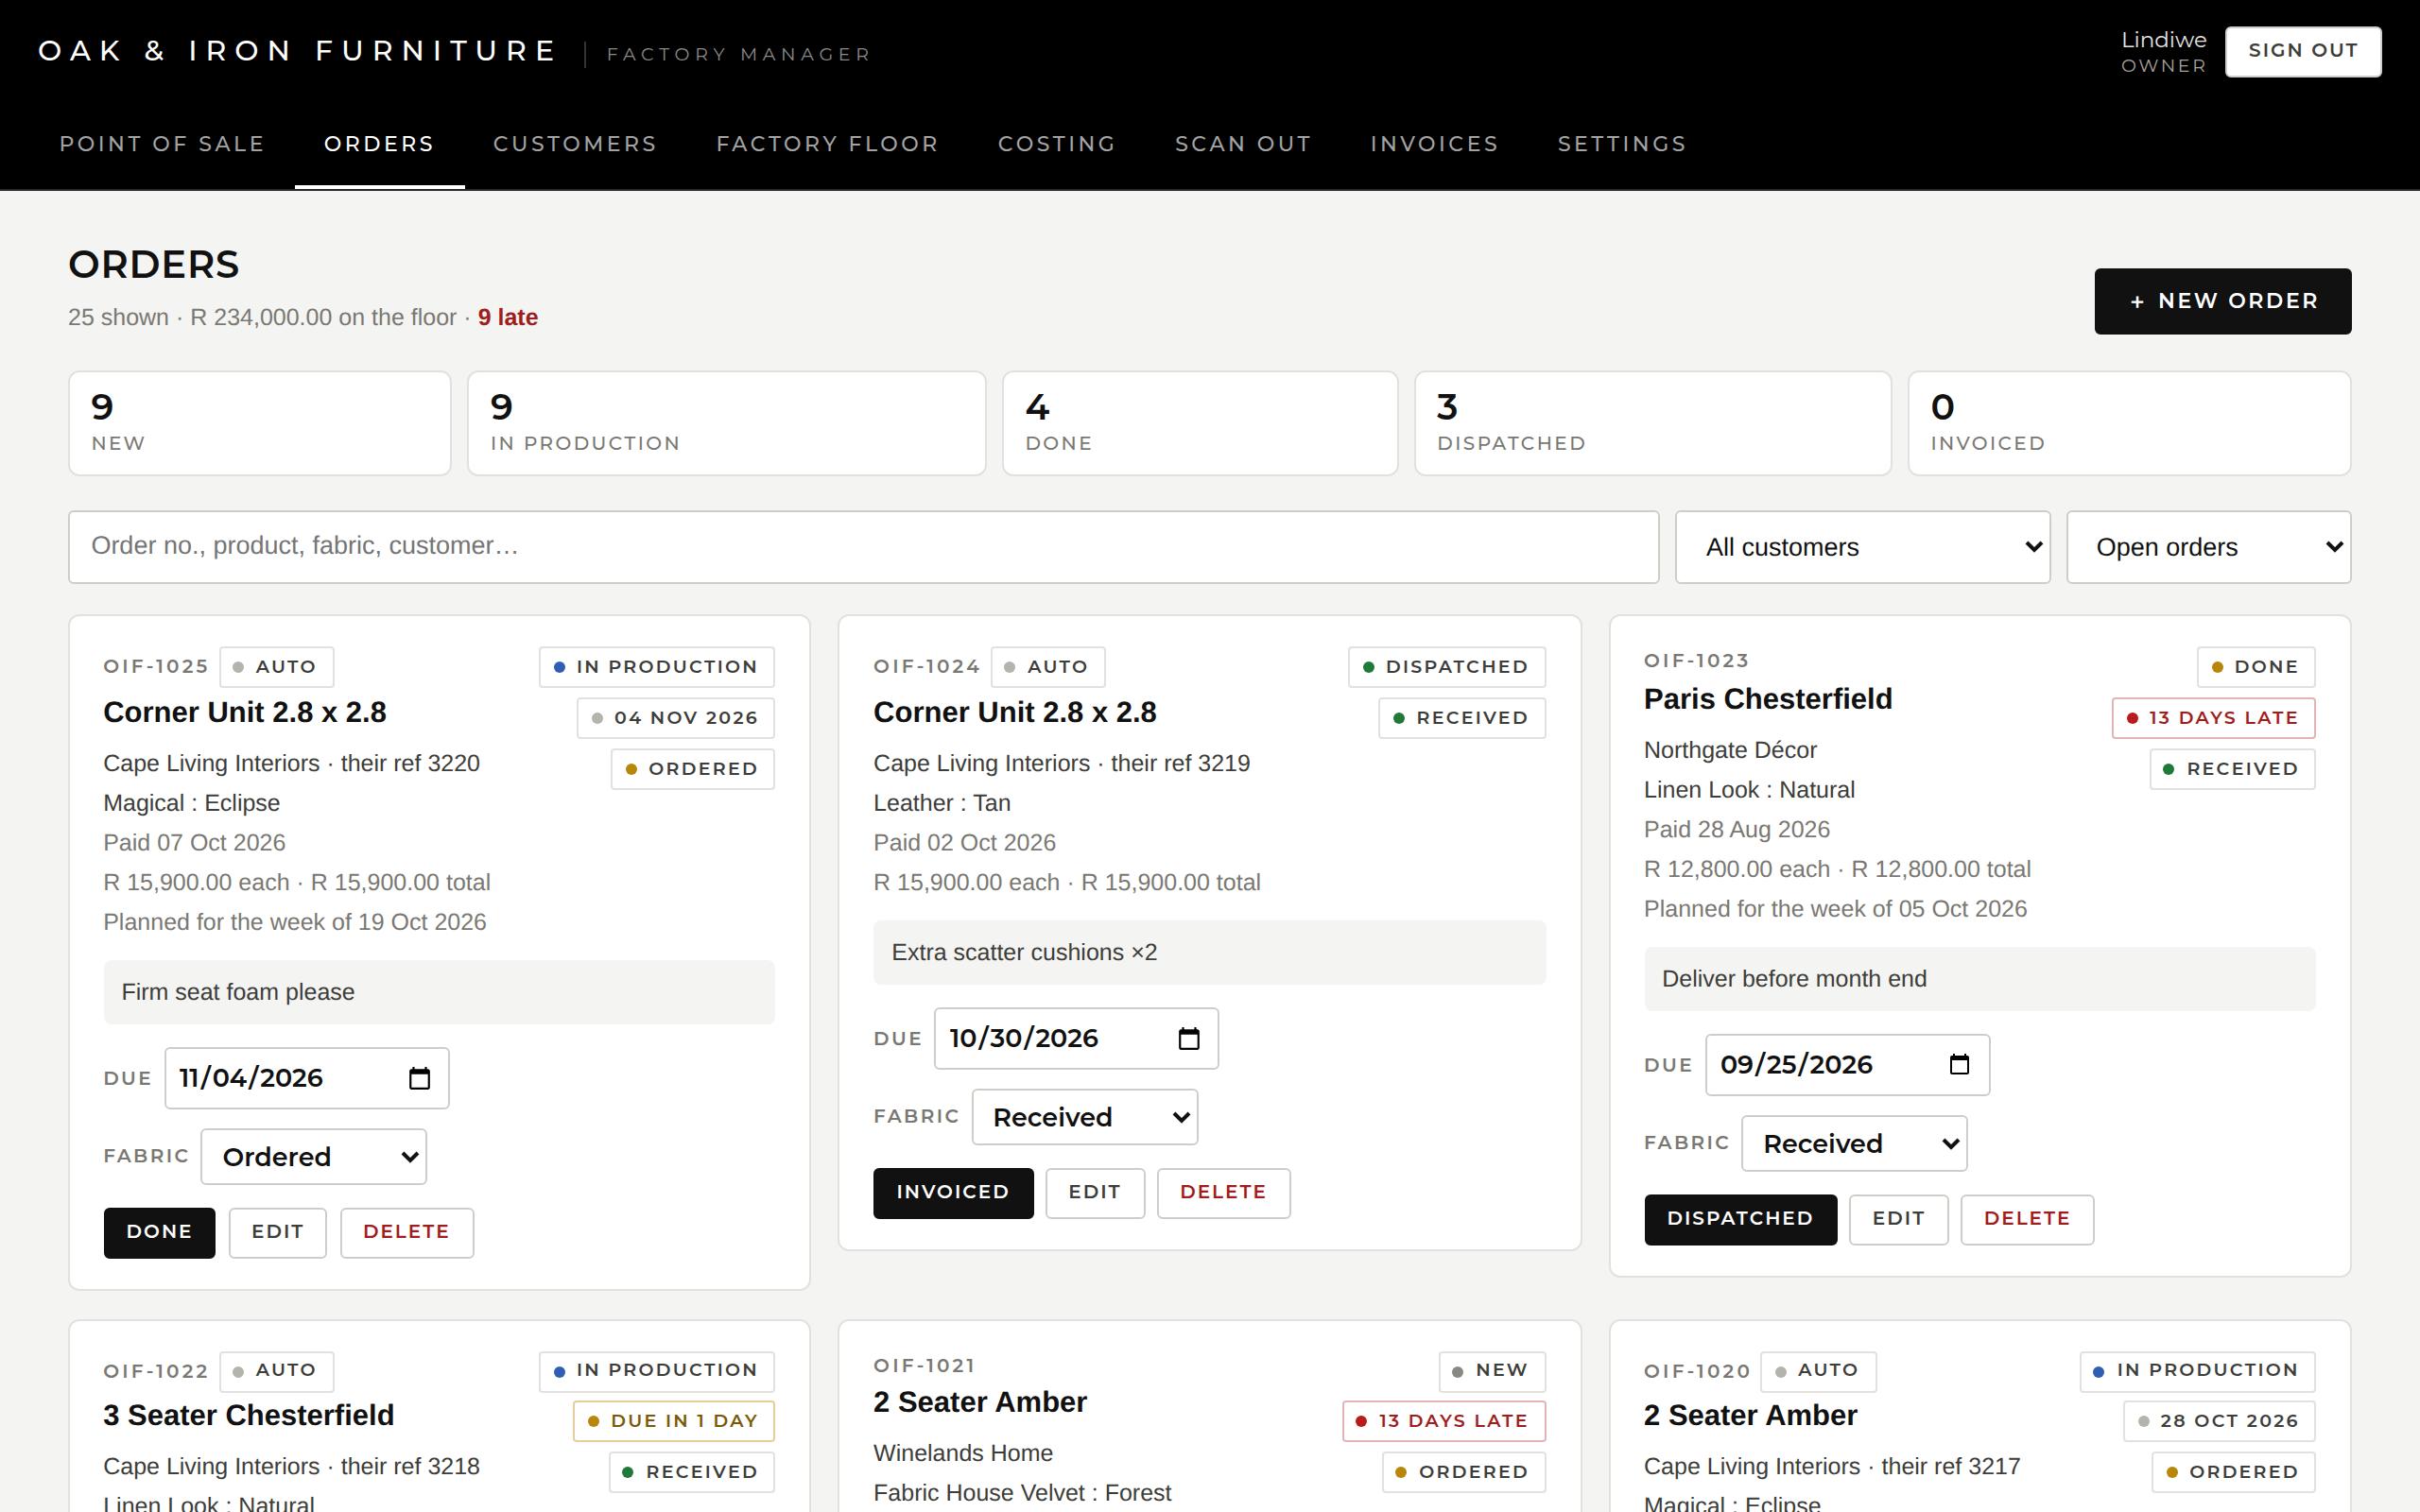The width and height of the screenshot is (2420, 1512).
Task: Click the 'Firm seat foam please' note
Action: 439,992
